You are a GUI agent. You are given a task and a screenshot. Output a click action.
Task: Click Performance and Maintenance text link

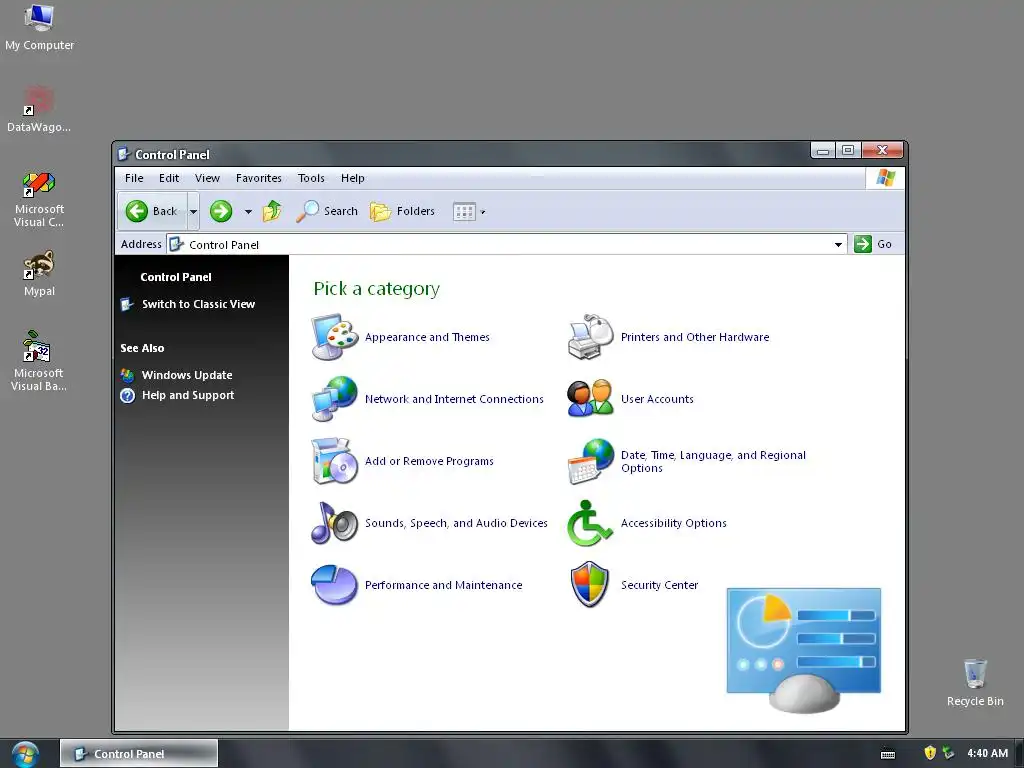point(443,586)
